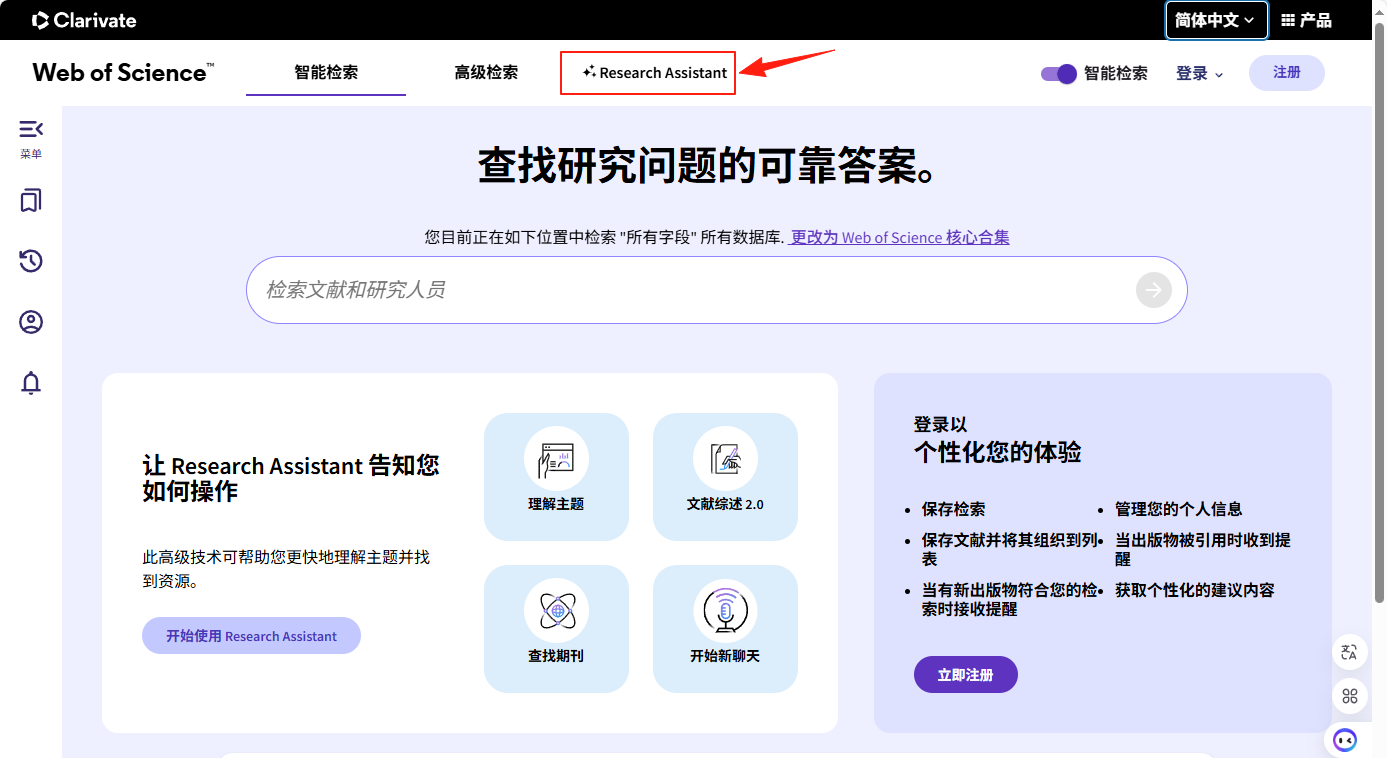Open researcher profile icon in sidebar
The height and width of the screenshot is (758, 1387).
click(31, 322)
